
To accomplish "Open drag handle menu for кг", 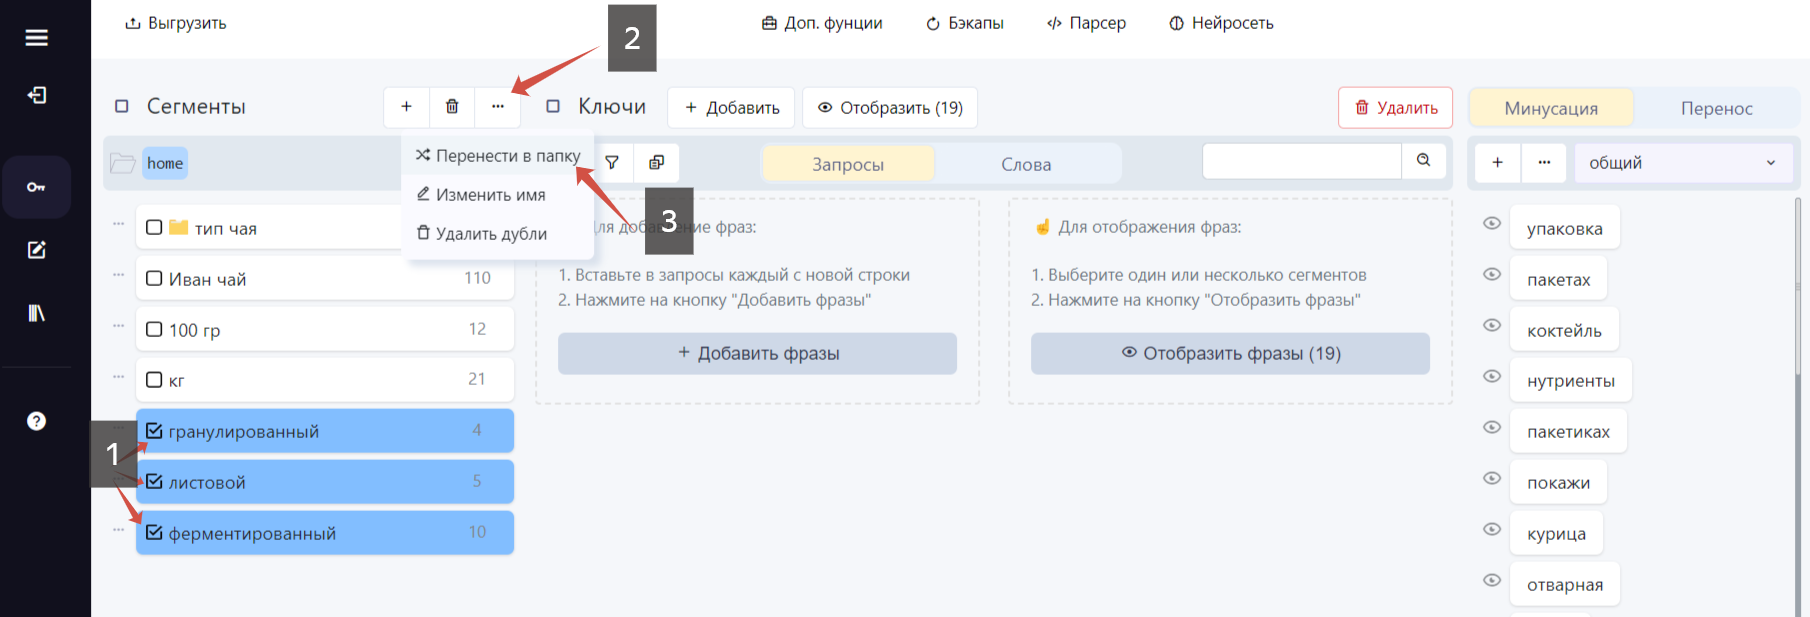I will tap(119, 376).
